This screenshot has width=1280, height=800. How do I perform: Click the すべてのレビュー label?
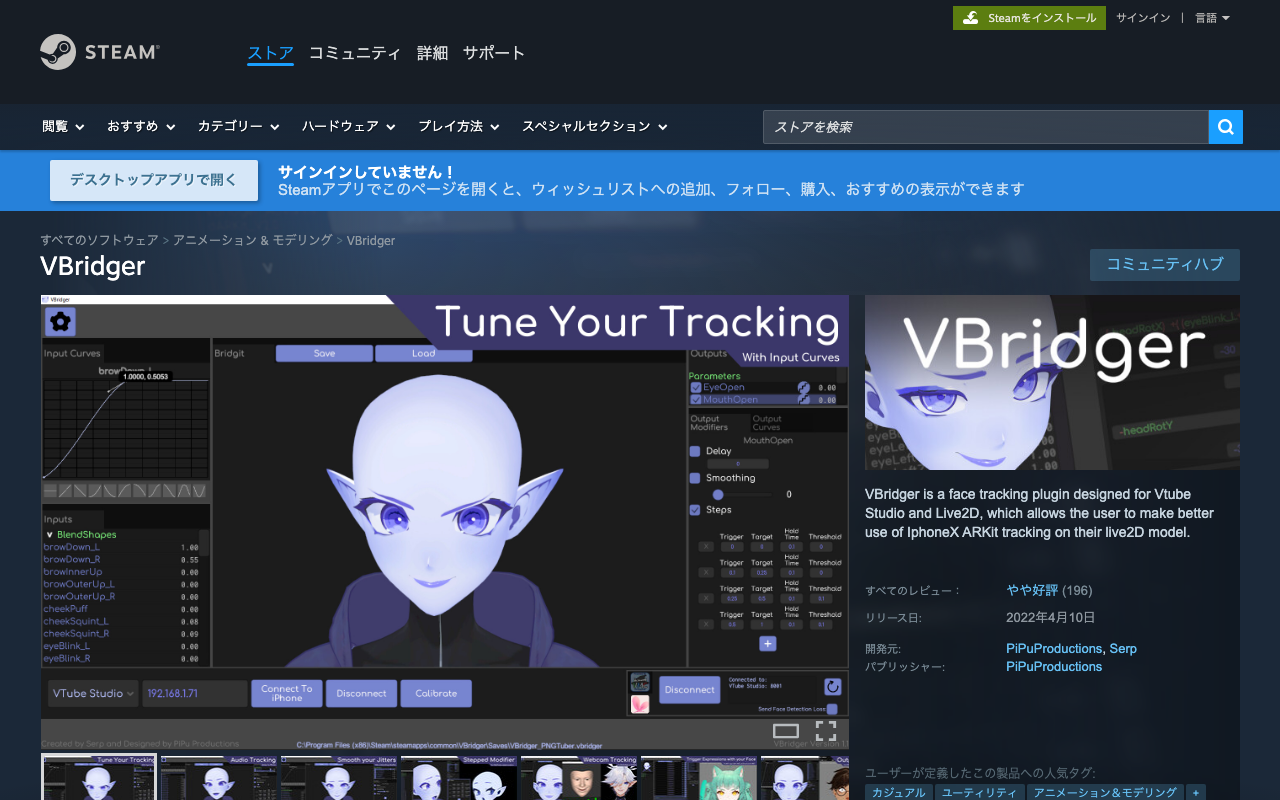(x=912, y=591)
